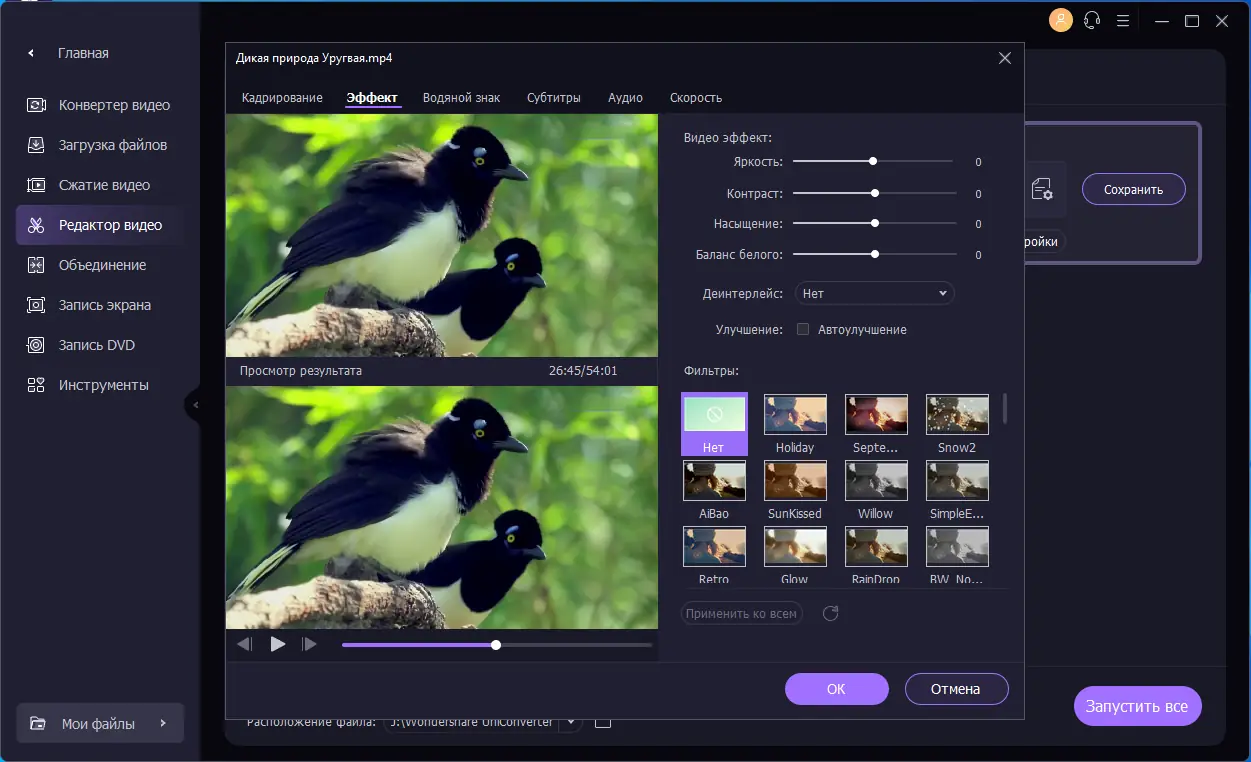This screenshot has width=1251, height=762.
Task: Open the Водяной знак tab
Action: (x=461, y=98)
